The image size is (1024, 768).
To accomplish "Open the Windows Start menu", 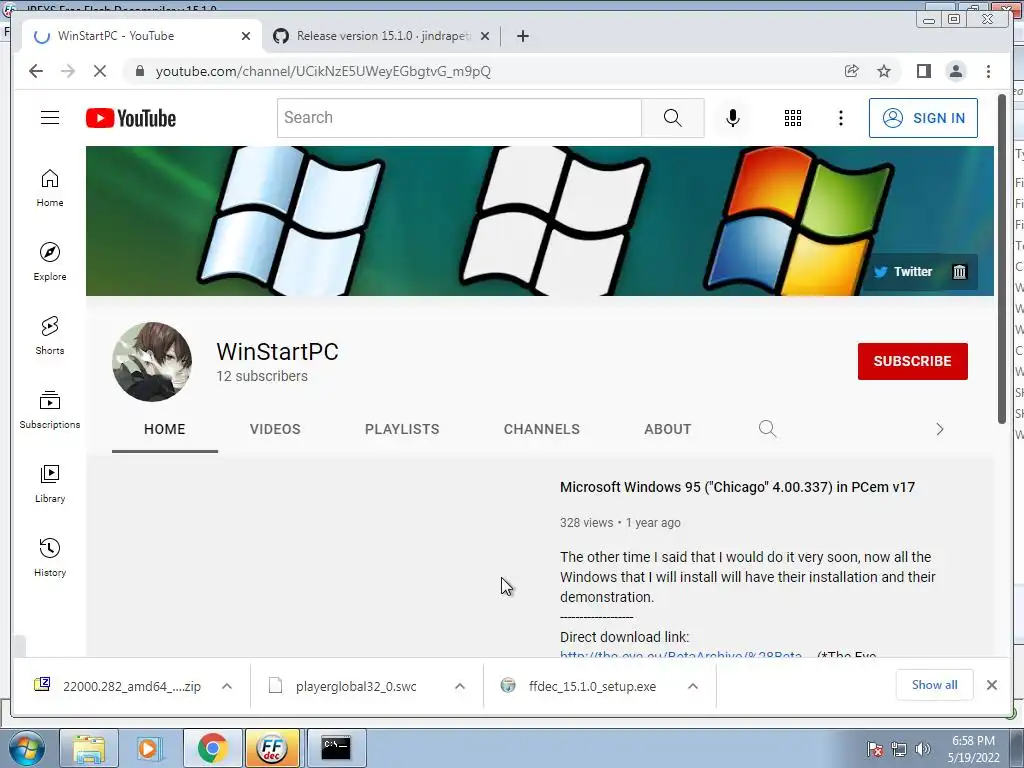I will point(27,748).
